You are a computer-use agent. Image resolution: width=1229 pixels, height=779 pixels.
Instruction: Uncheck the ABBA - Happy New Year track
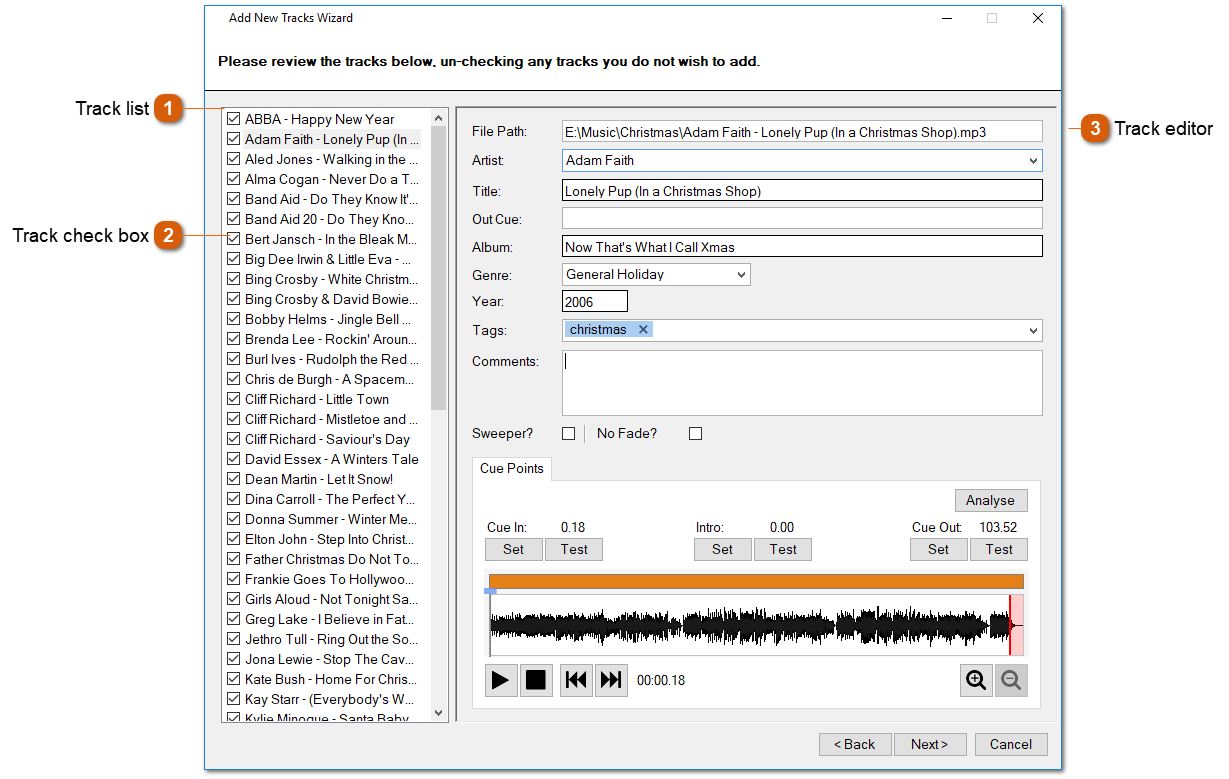pos(234,119)
